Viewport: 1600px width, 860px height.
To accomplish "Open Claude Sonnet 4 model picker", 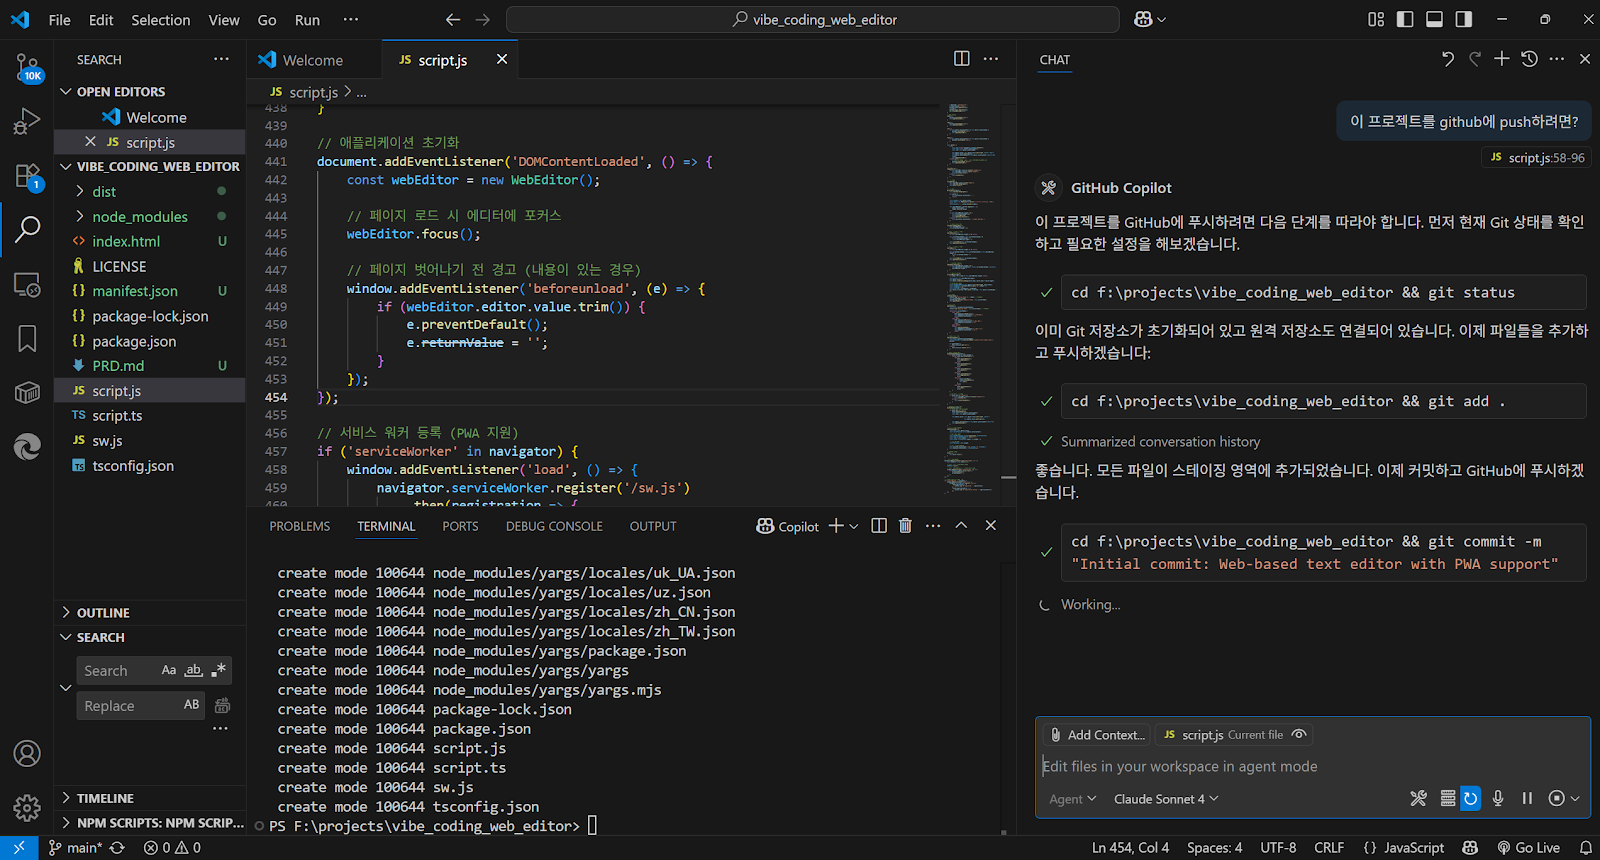I will coord(1166,799).
